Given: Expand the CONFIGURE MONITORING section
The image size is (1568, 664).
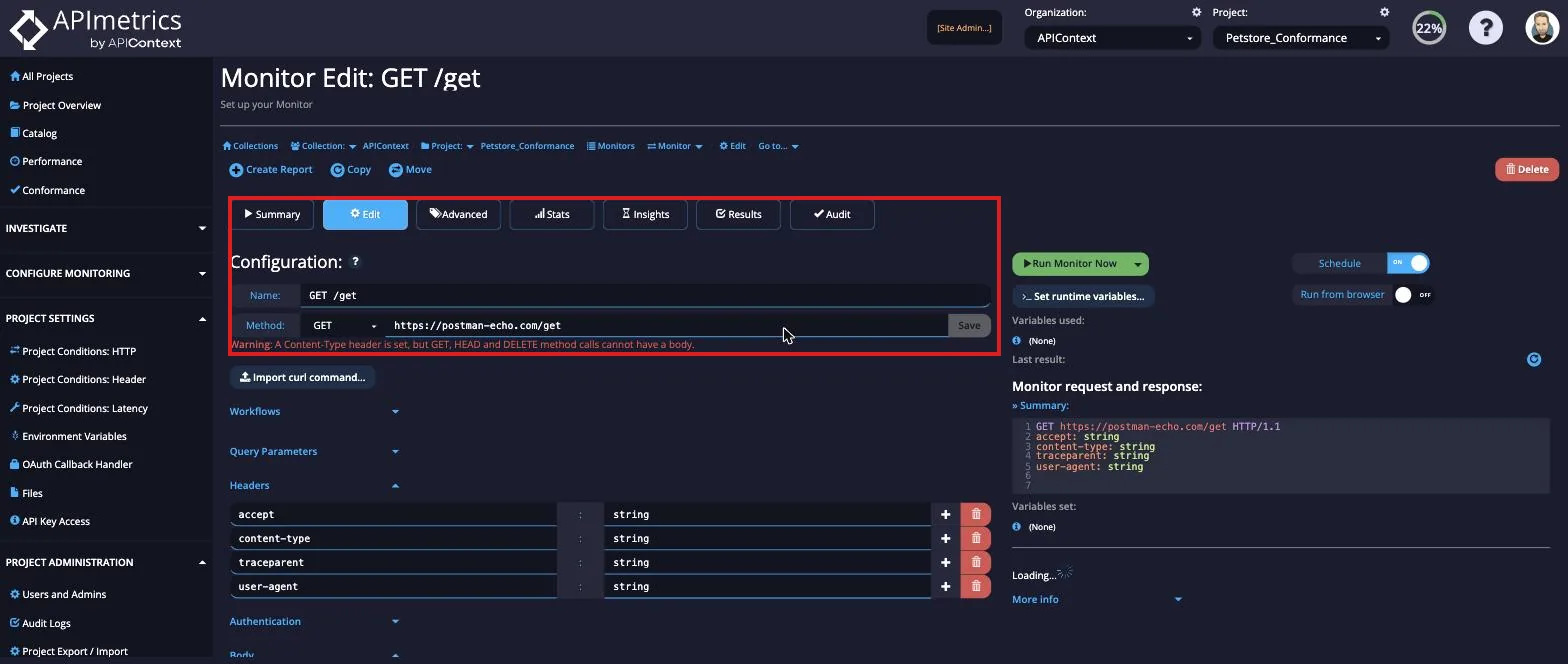Looking at the screenshot, I should (x=105, y=273).
